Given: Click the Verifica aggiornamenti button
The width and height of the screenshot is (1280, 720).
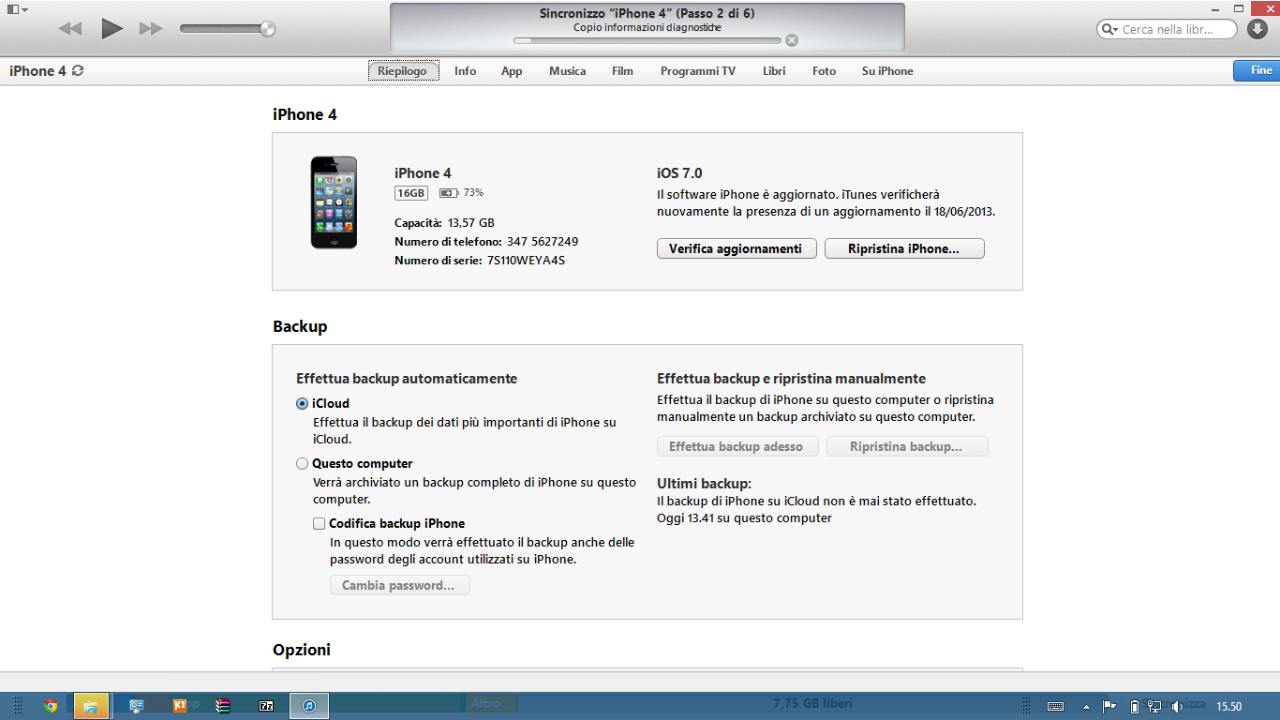Looking at the screenshot, I should (x=736, y=249).
